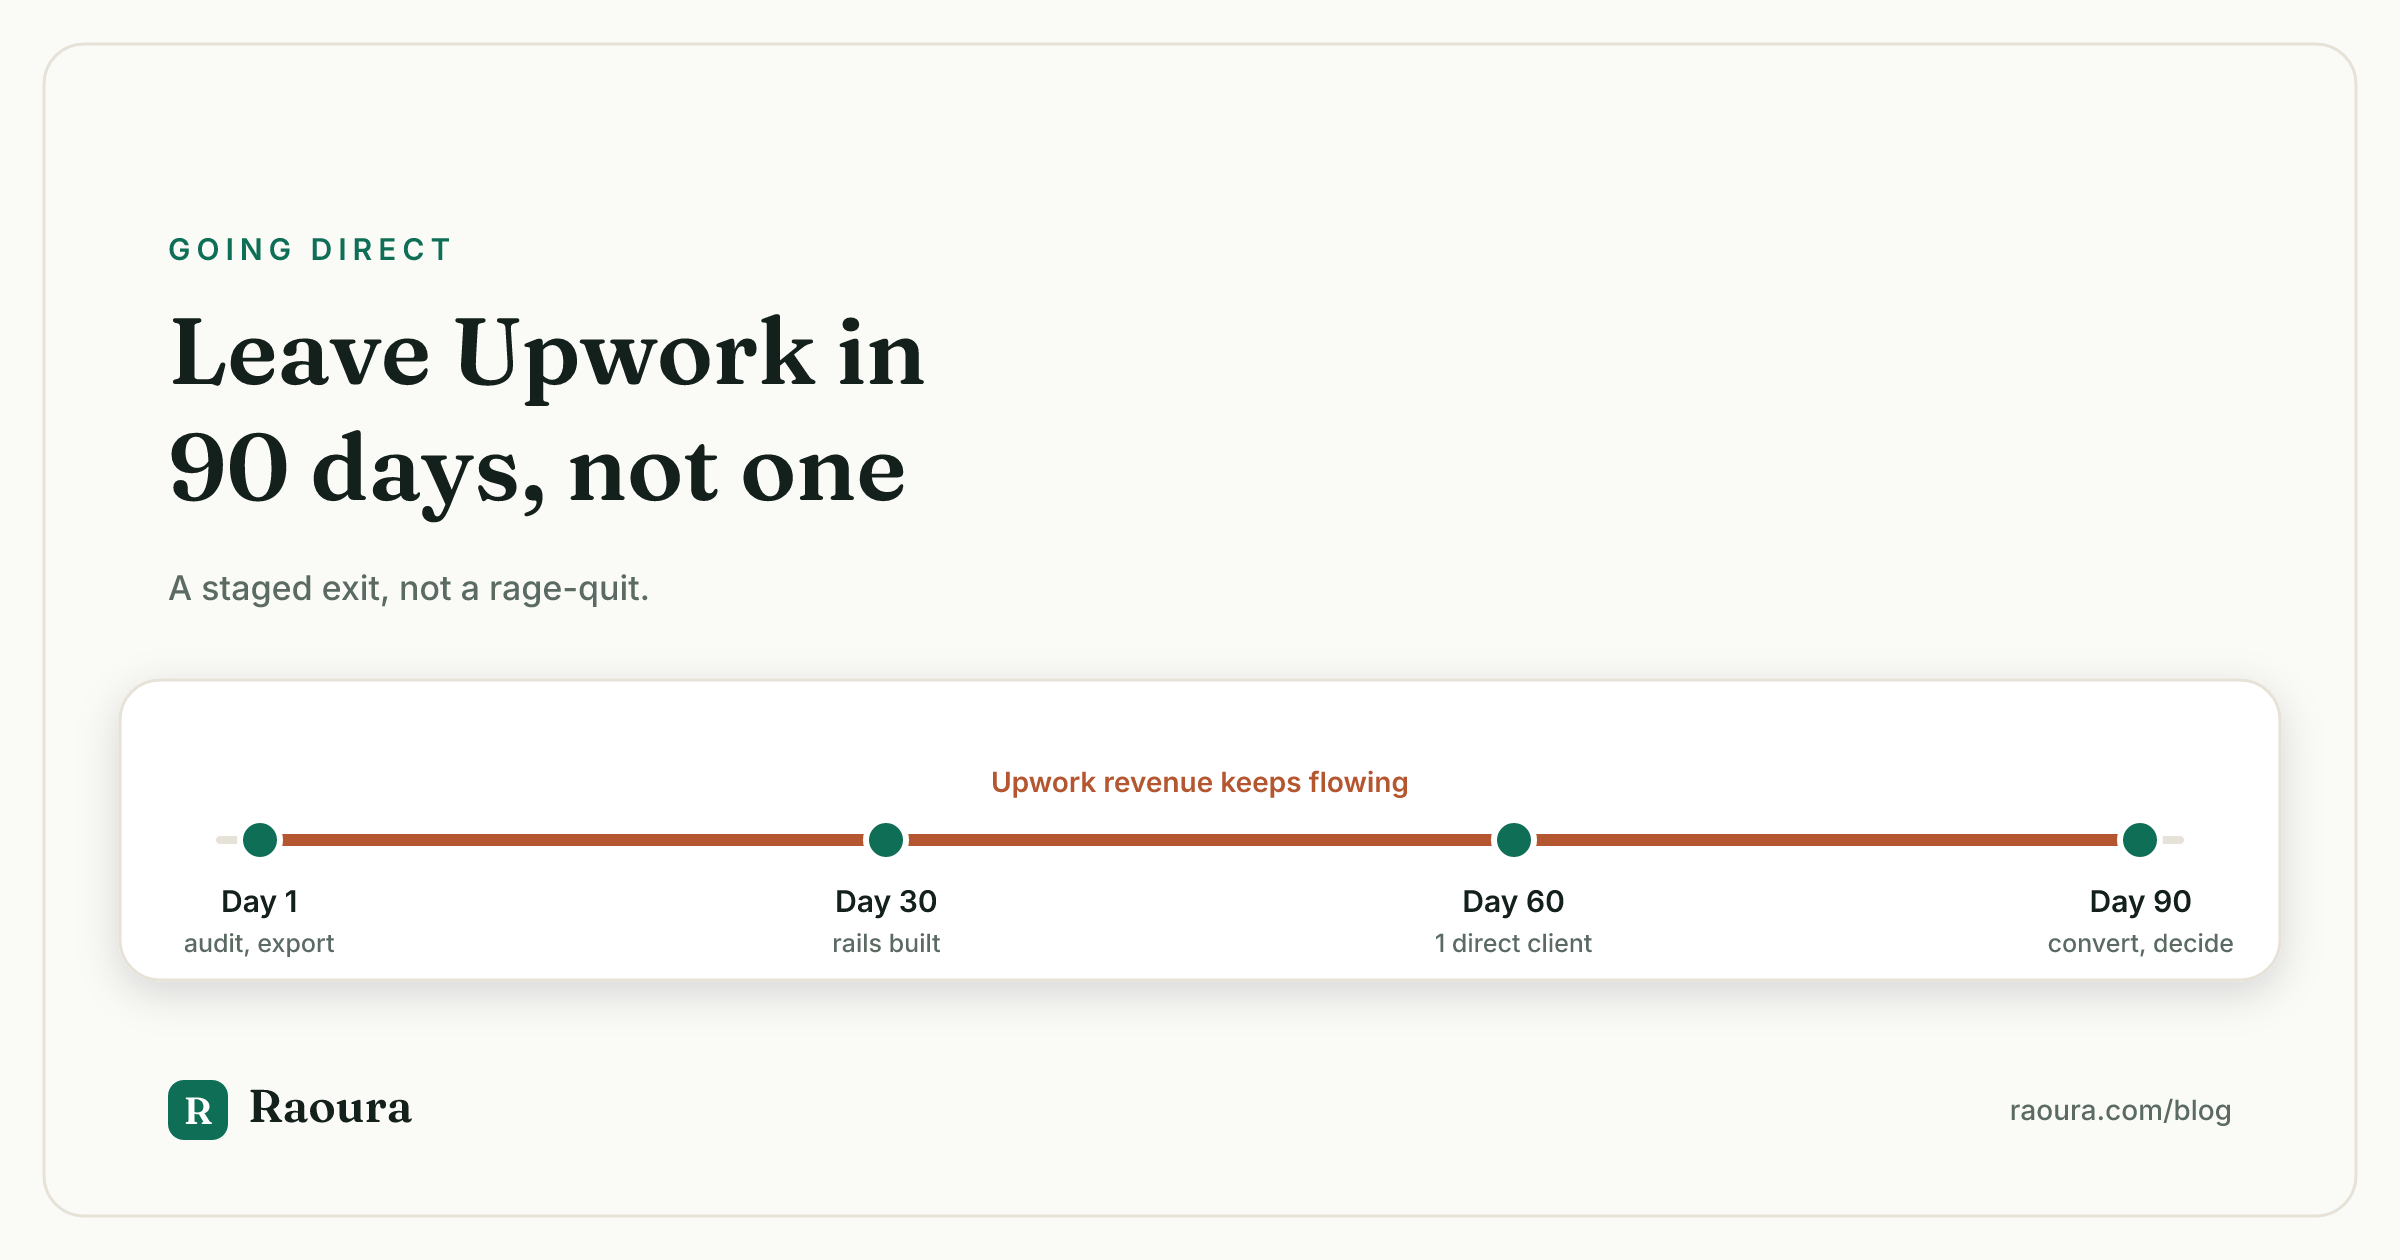Click the 'Day 90' label
Viewport: 2400px width, 1260px height.
[x=2140, y=902]
